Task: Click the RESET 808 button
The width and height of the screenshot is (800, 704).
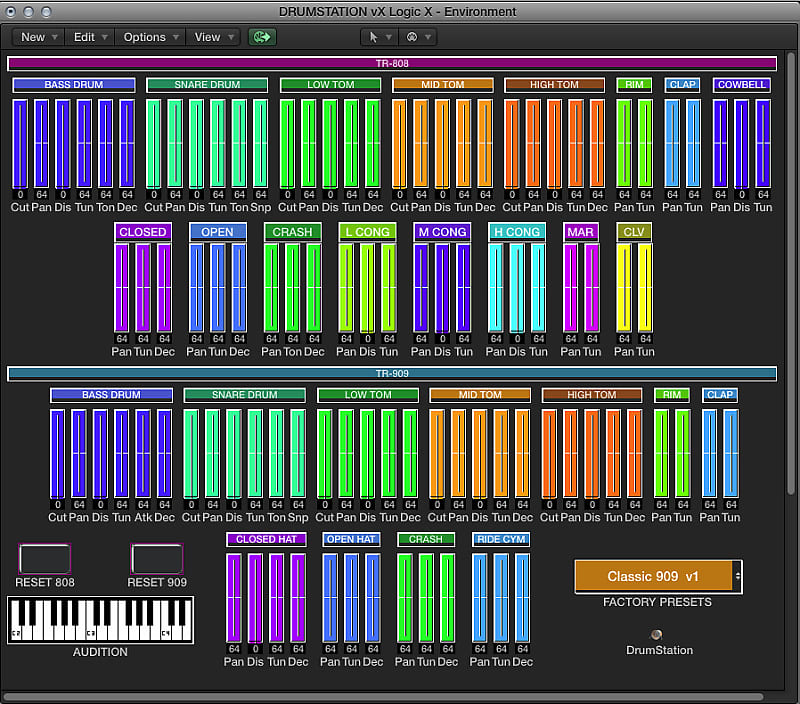Action: pos(44,560)
